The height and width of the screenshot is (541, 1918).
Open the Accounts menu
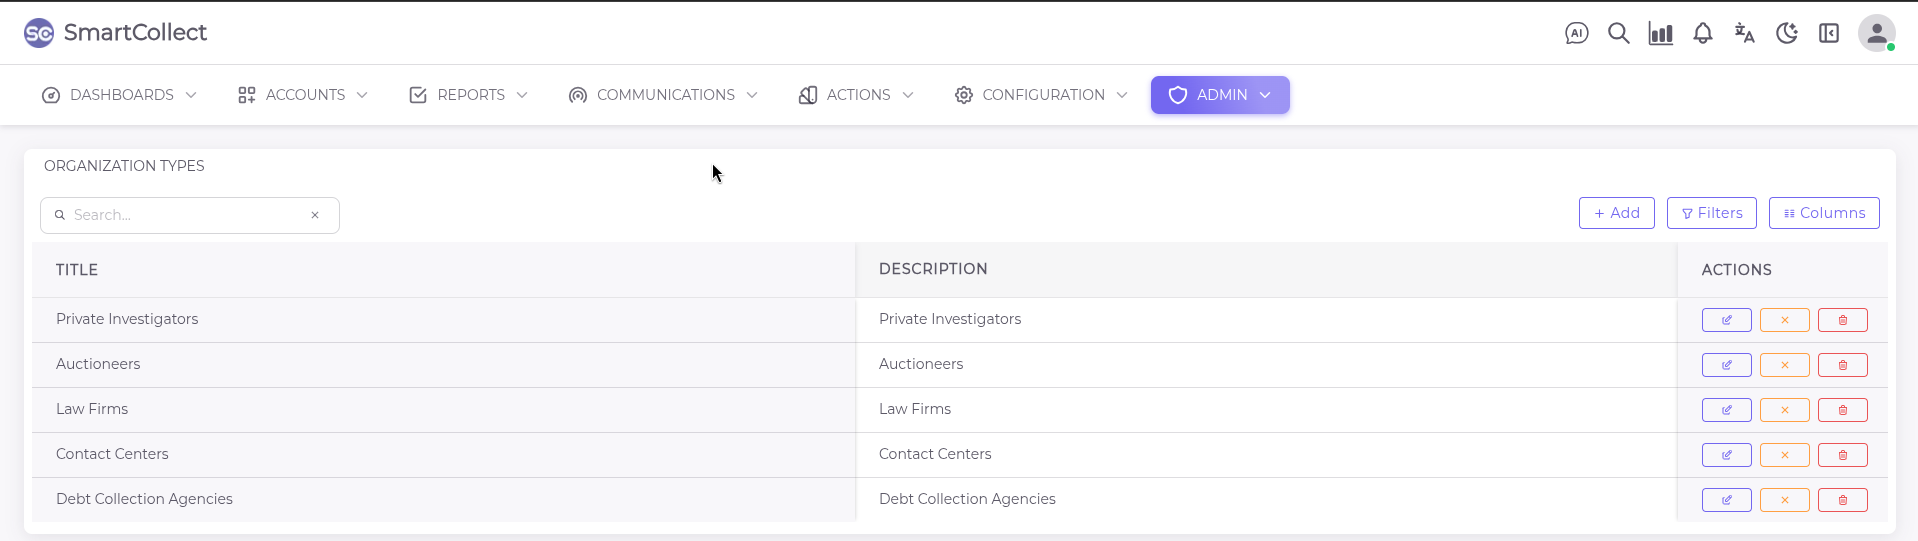coord(303,95)
